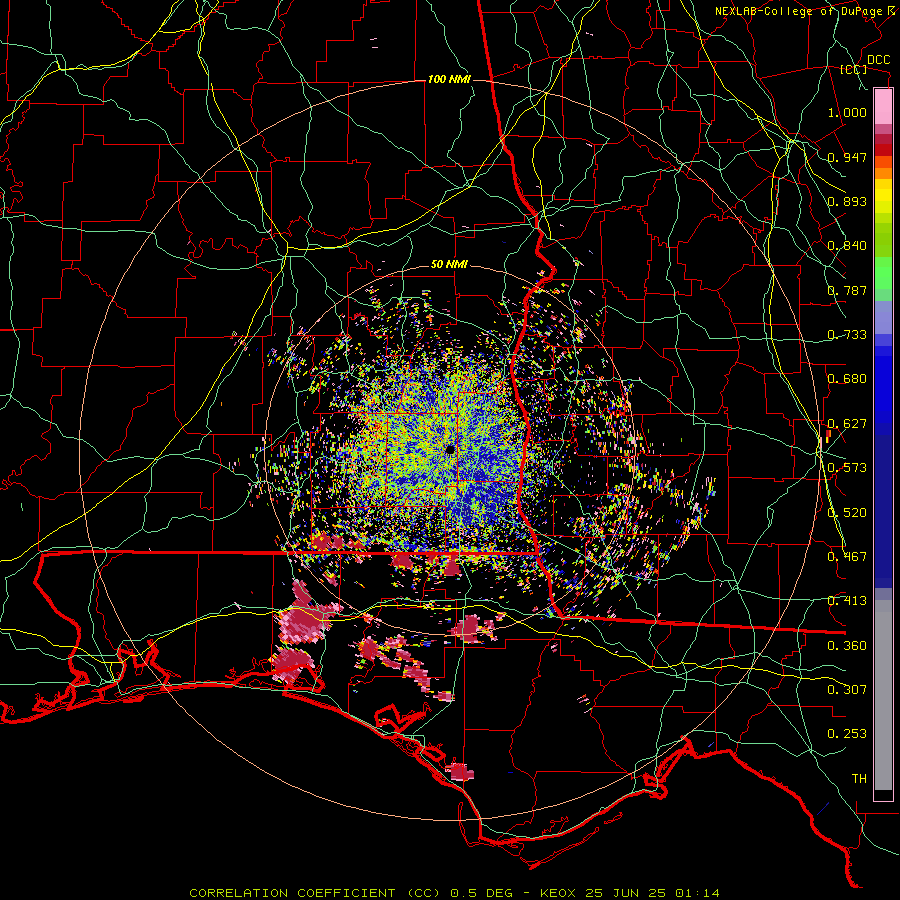Click the "100 NMI" range ring label
This screenshot has height=900, width=900.
pos(449,79)
